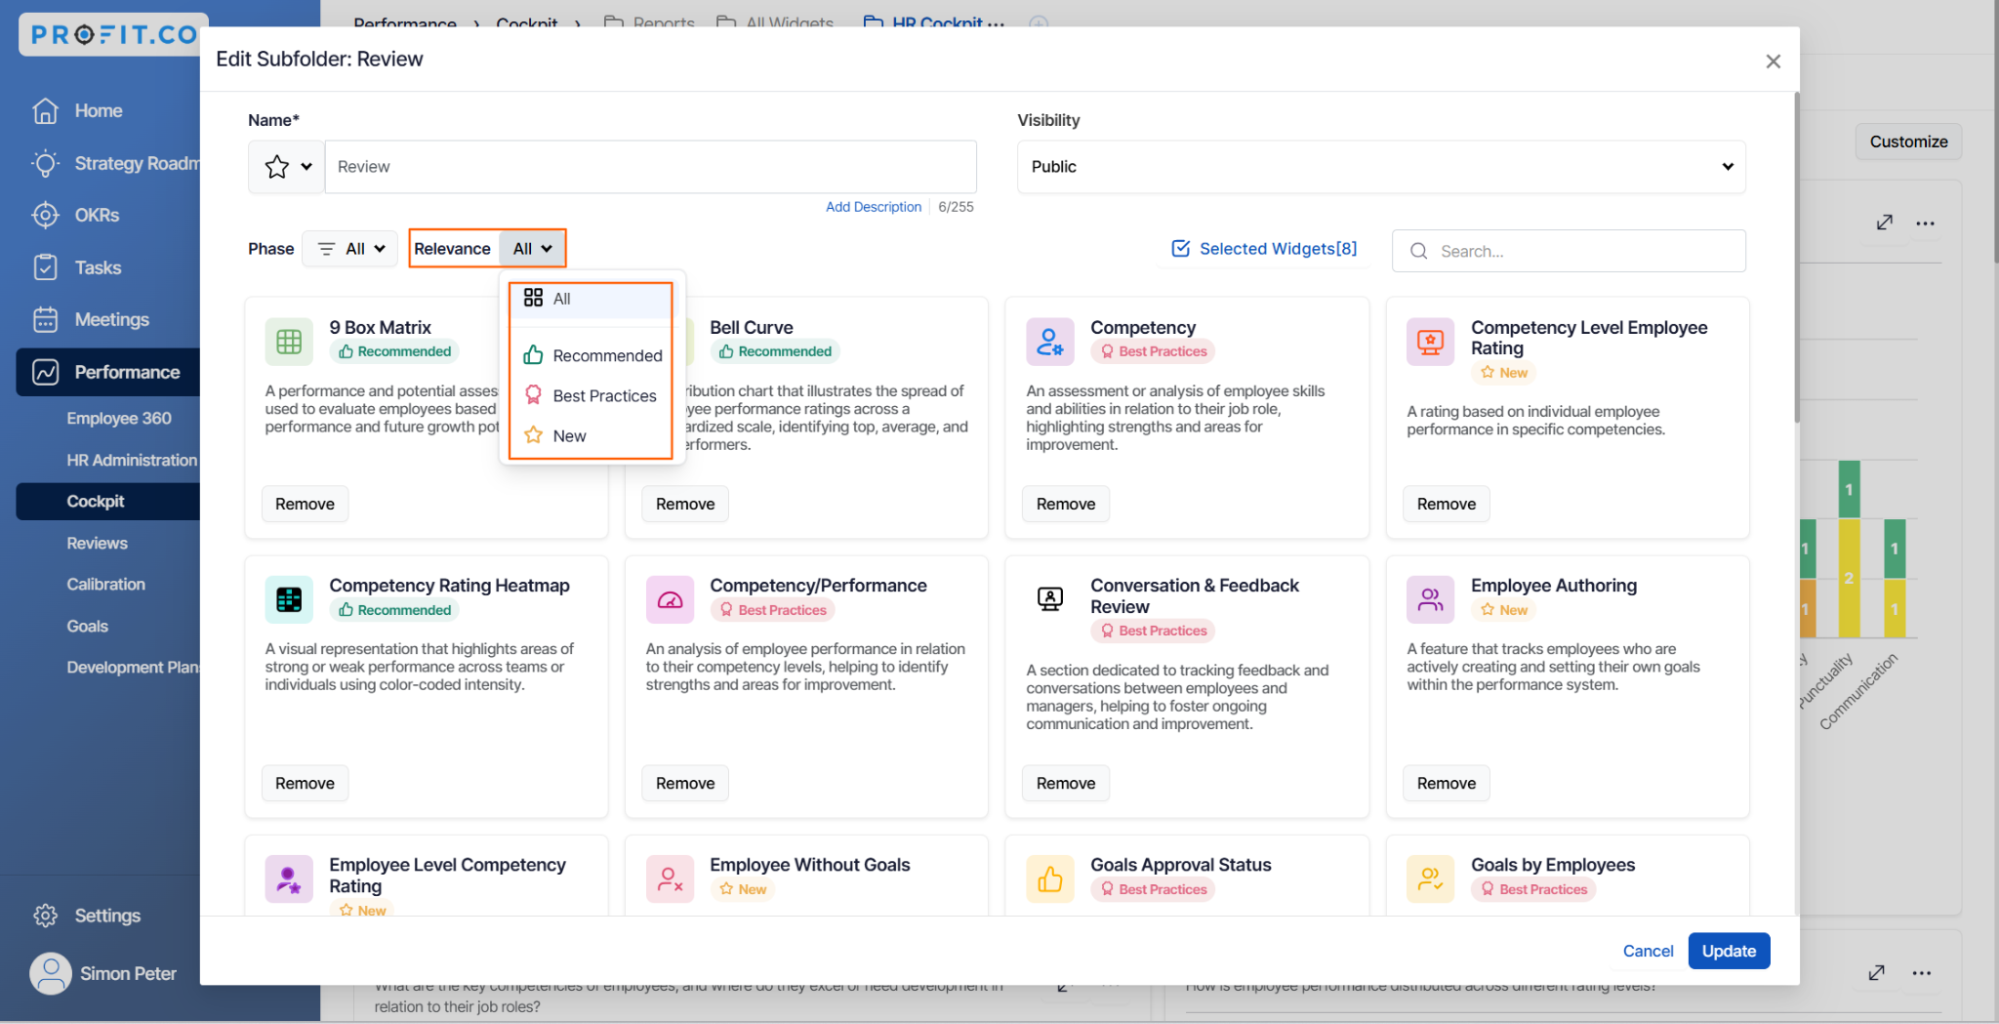Screen dimensions: 1999x1024
Task: Choose New in the Relevance menu
Action: (591, 436)
